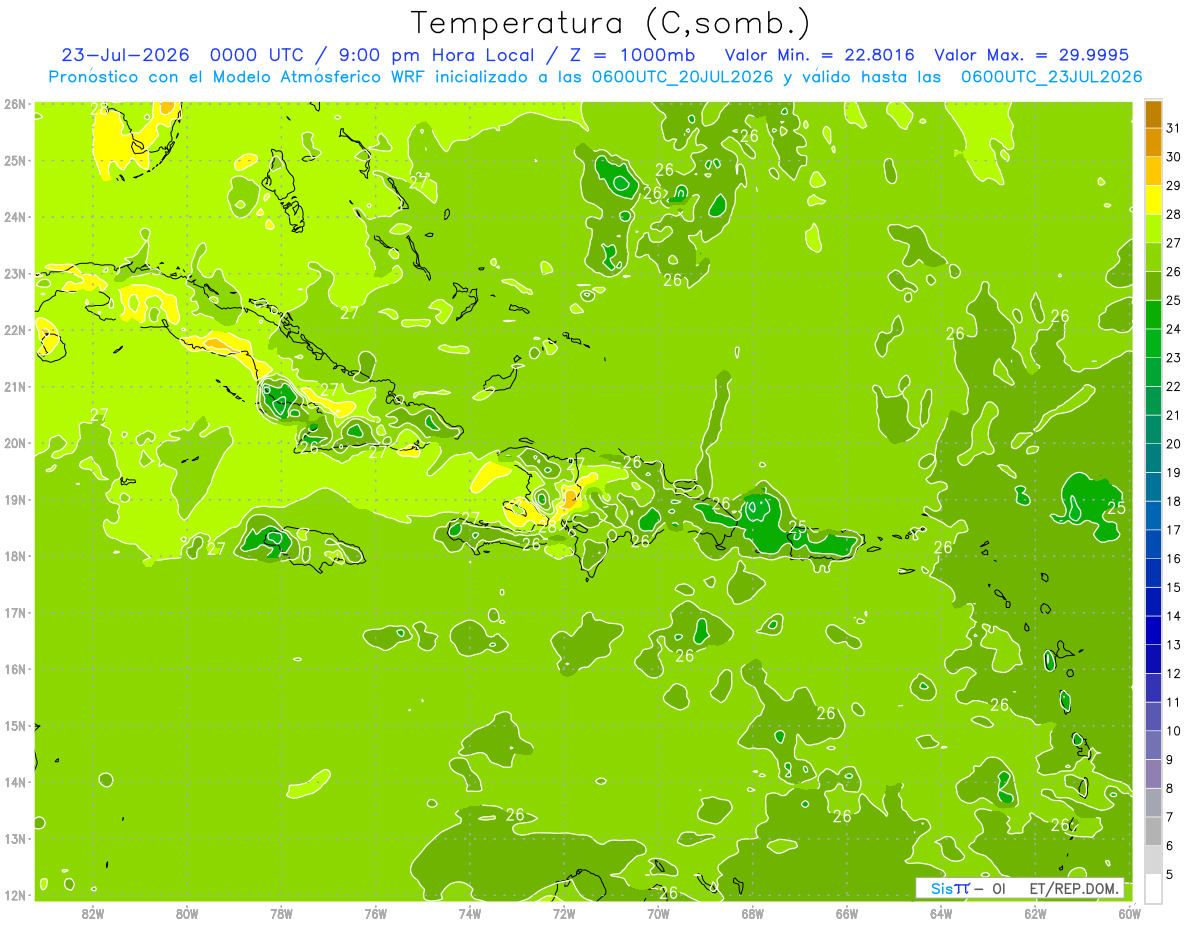Click the legend swatch between 25 and 26
The width and height of the screenshot is (1200, 927).
coord(1153,286)
